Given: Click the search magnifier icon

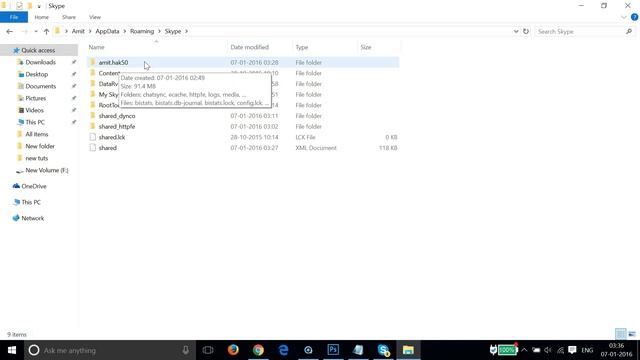Looking at the screenshot, I should (x=629, y=31).
